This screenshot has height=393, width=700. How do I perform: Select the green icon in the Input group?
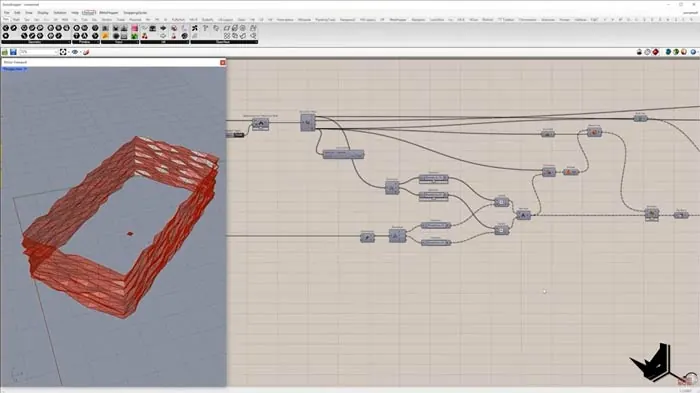coord(134,36)
